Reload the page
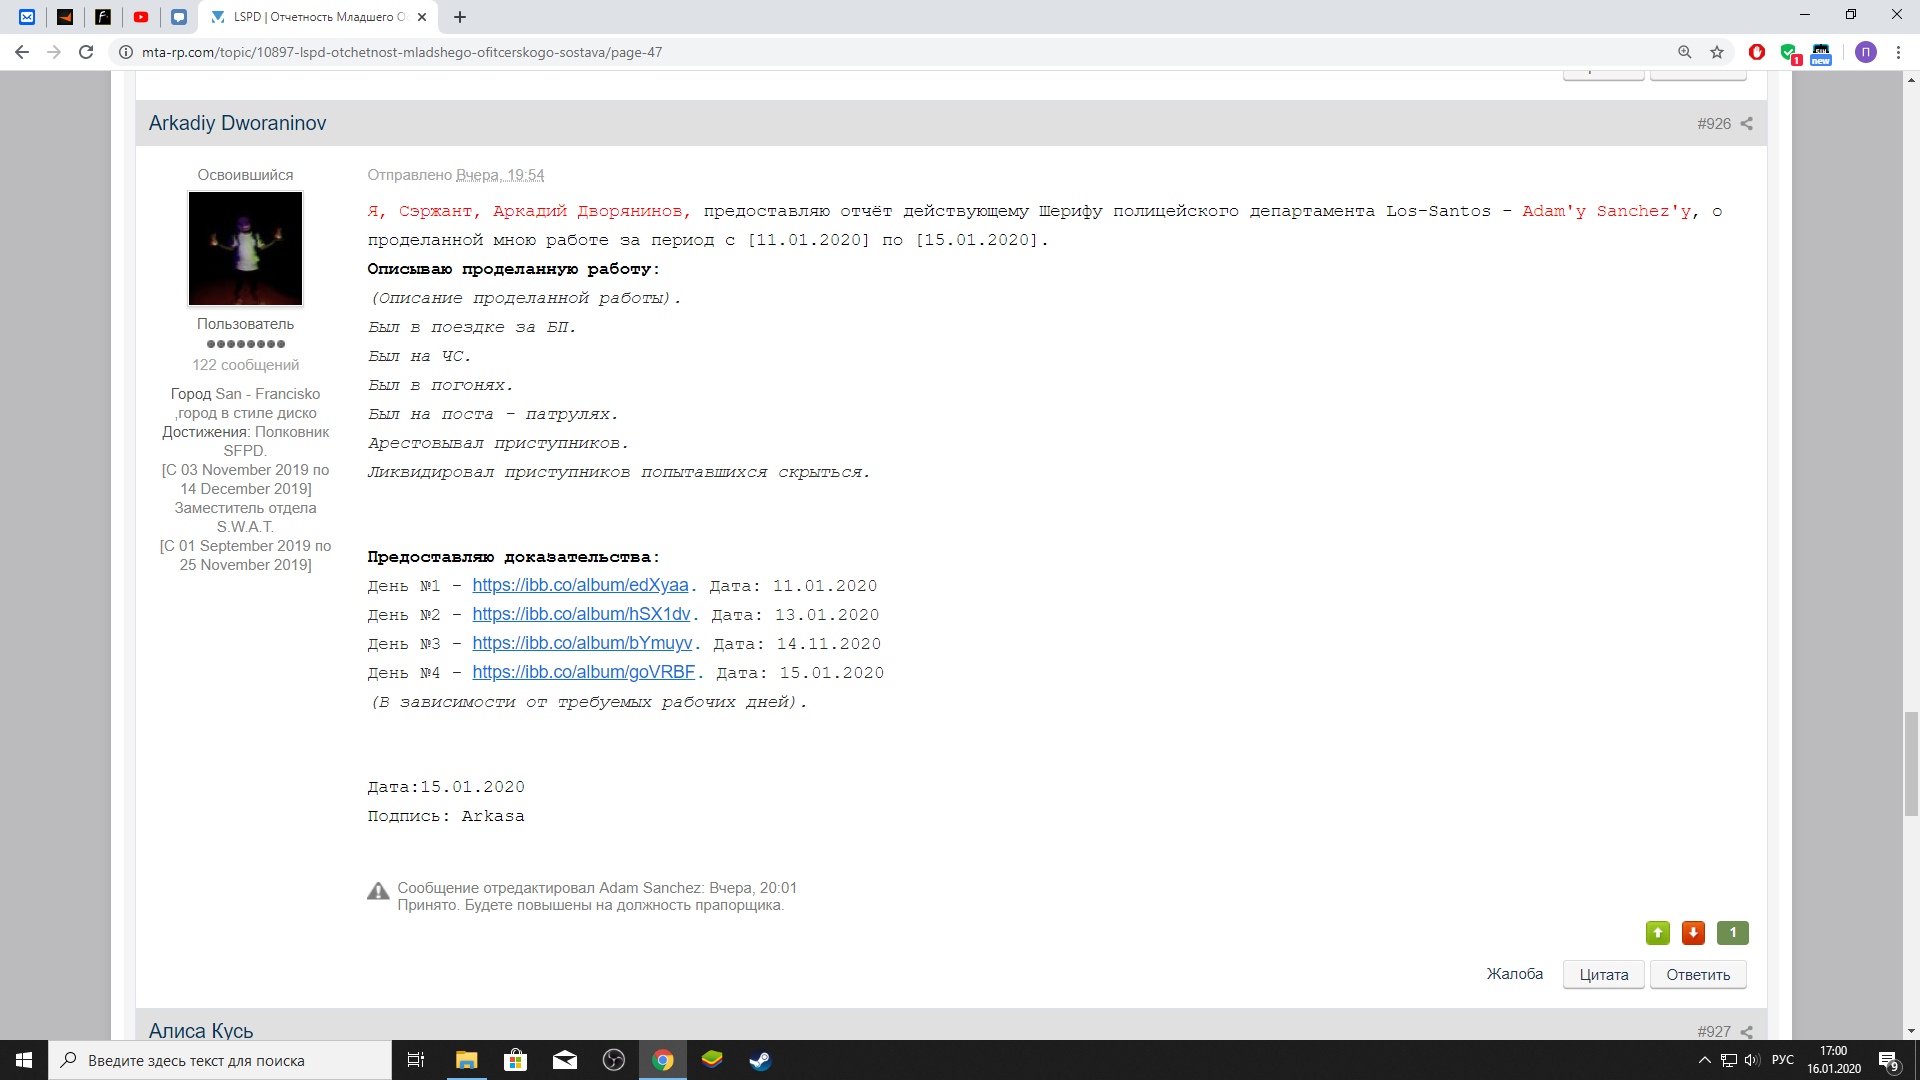The width and height of the screenshot is (1920, 1080). click(x=86, y=52)
